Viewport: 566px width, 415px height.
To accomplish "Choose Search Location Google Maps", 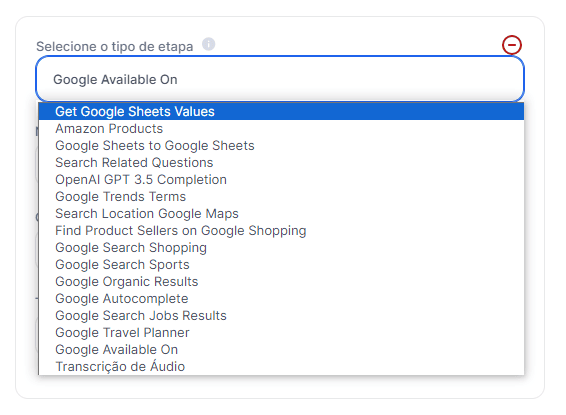I will [x=281, y=213].
